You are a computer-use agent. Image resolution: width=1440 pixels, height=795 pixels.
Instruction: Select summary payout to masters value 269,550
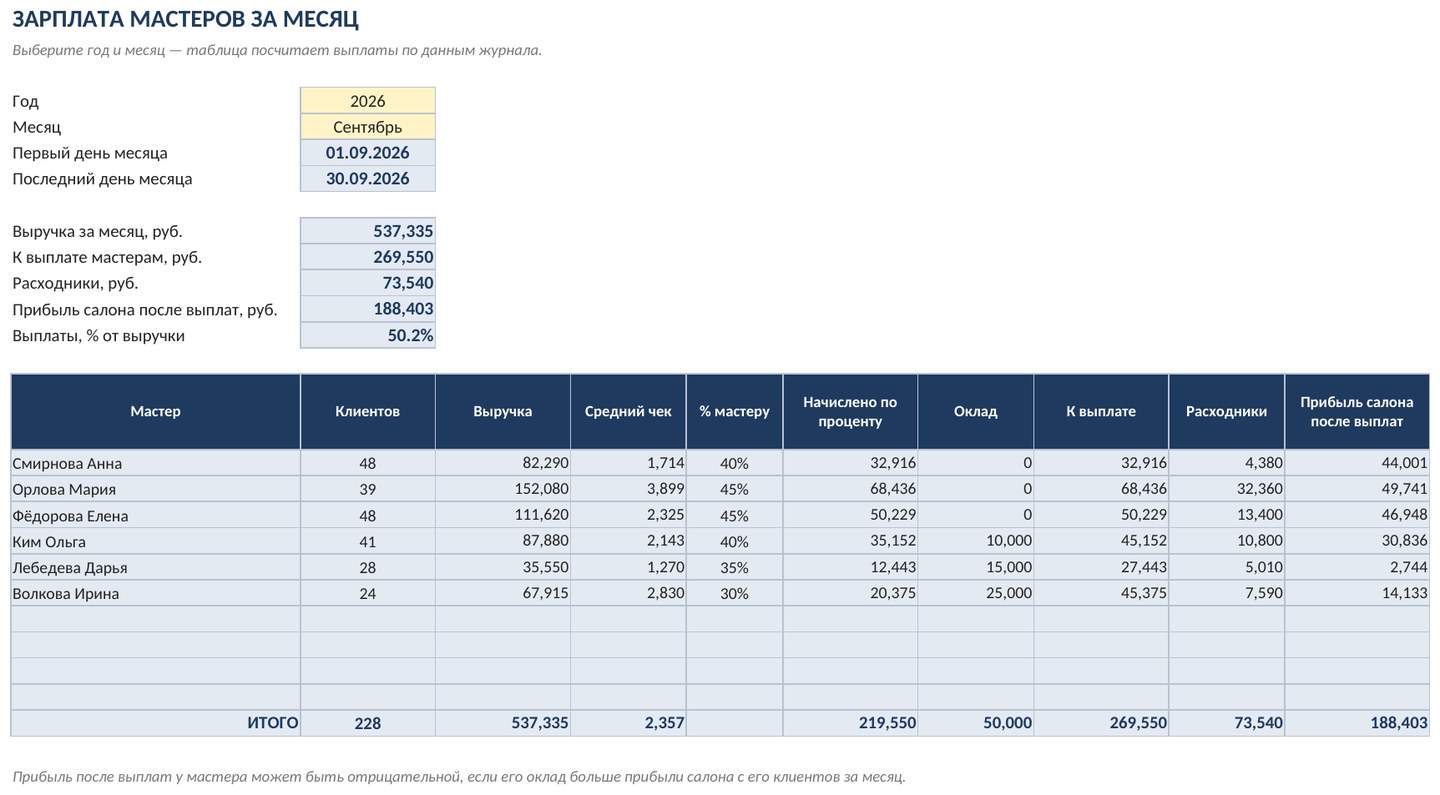(x=368, y=257)
